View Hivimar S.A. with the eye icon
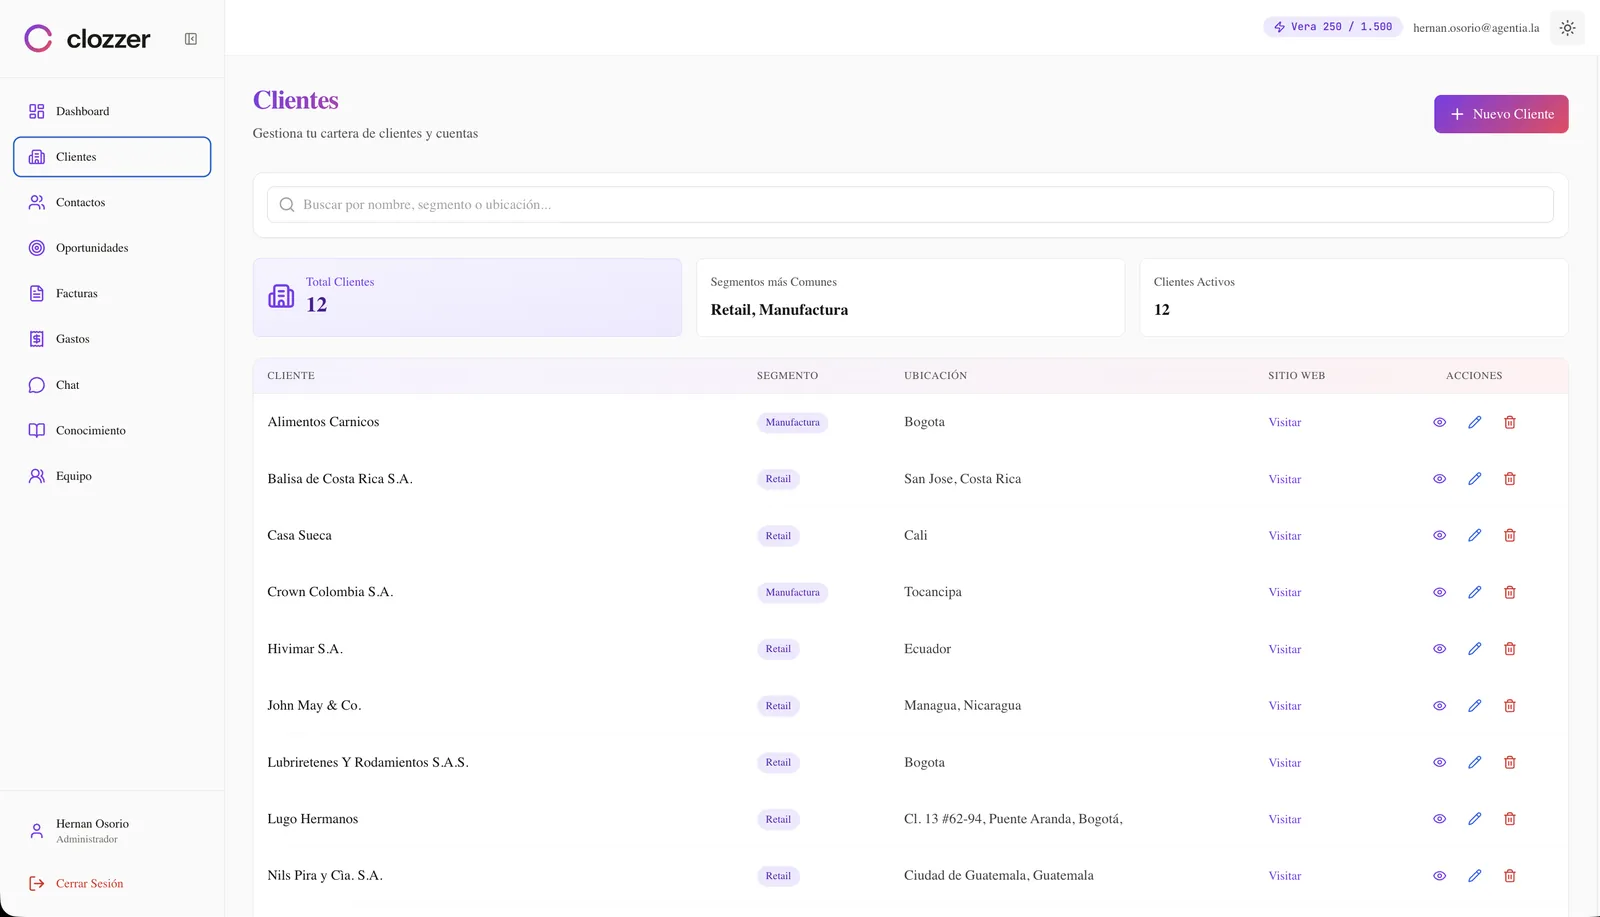The image size is (1600, 917). 1439,649
